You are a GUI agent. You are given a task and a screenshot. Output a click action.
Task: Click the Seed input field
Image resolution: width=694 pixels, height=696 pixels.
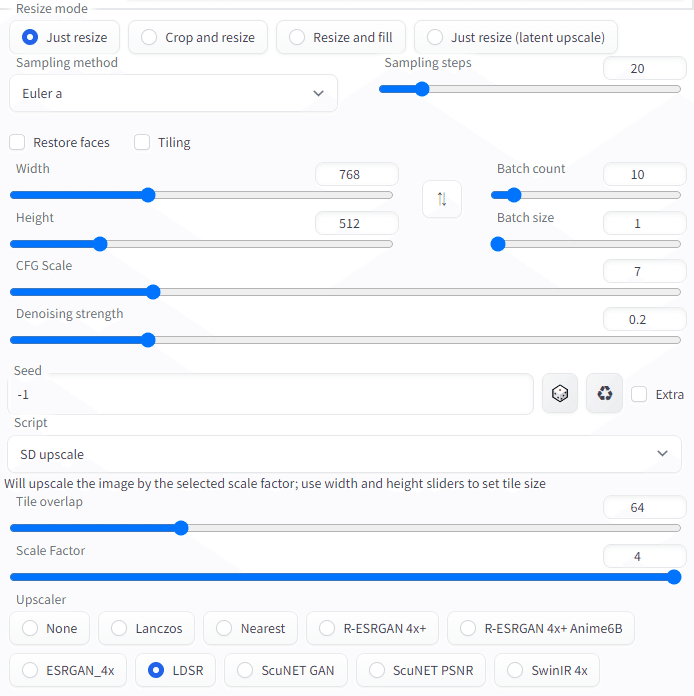(270, 394)
